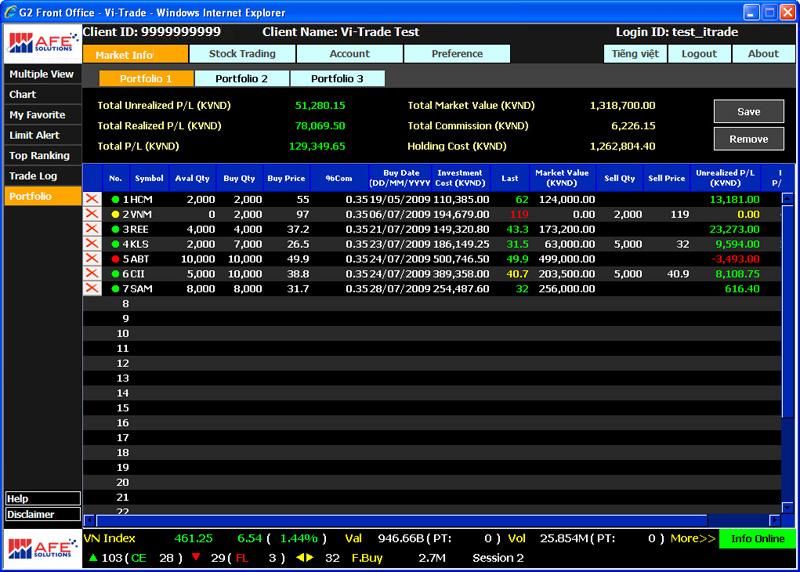
Task: Open Trade Log from sidebar
Action: tap(42, 176)
